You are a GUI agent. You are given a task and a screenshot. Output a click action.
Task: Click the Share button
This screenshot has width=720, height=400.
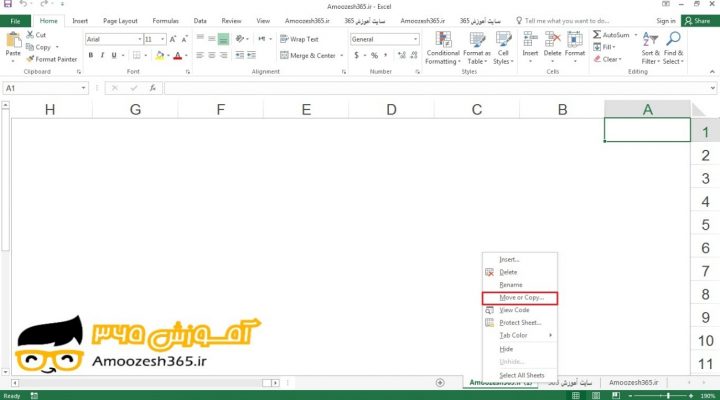[x=698, y=21]
